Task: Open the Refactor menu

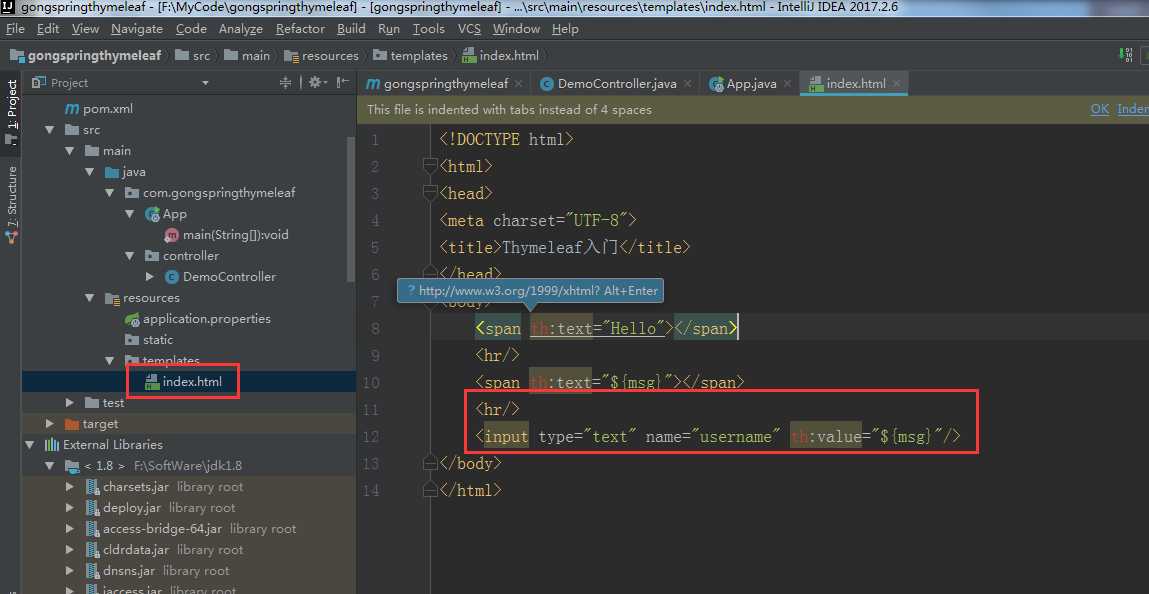Action: coord(300,29)
